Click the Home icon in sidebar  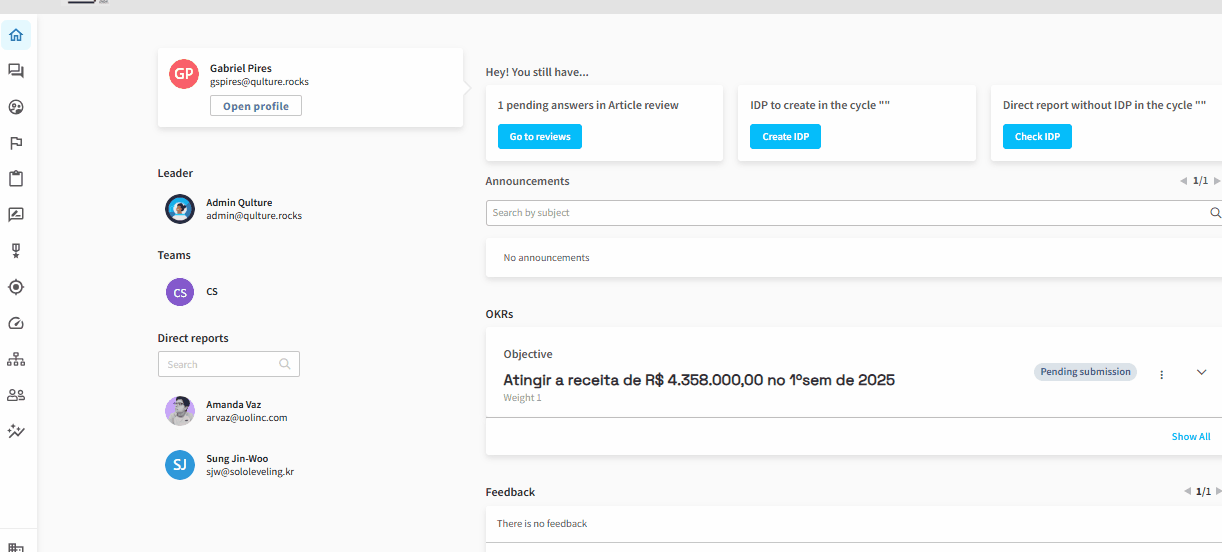[x=16, y=35]
